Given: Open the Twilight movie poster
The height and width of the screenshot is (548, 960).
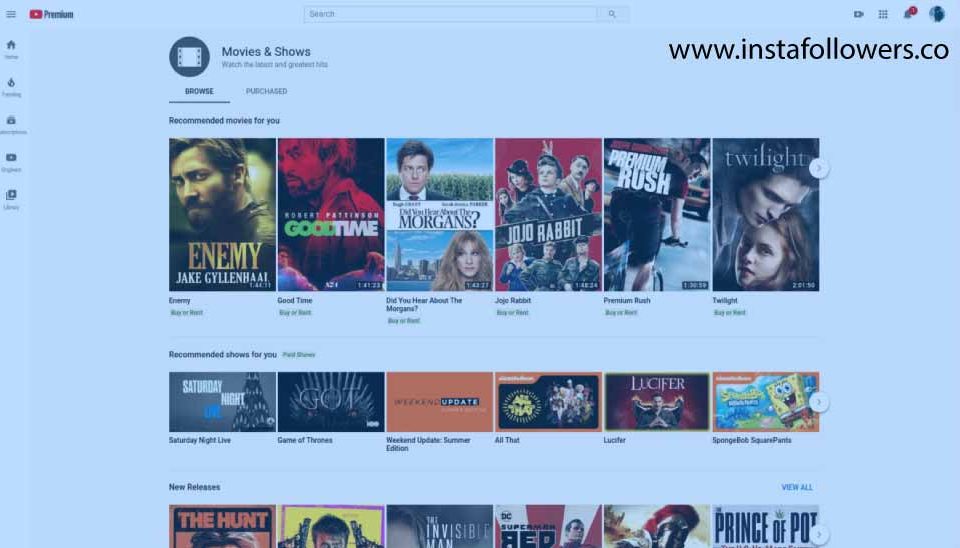Looking at the screenshot, I should coord(765,214).
